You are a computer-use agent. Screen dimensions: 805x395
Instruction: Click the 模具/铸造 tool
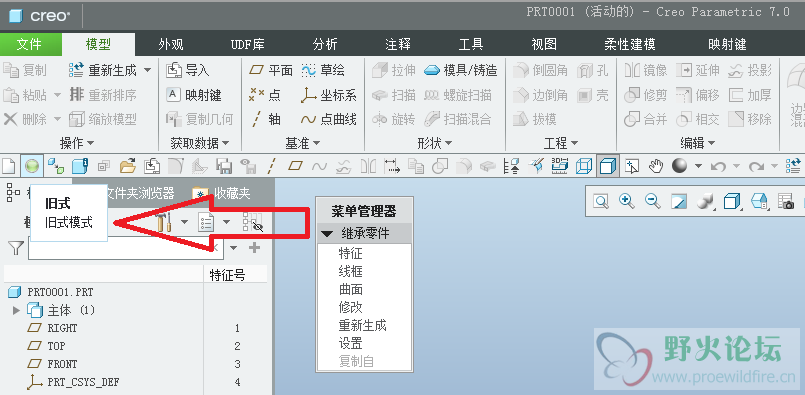(x=461, y=70)
